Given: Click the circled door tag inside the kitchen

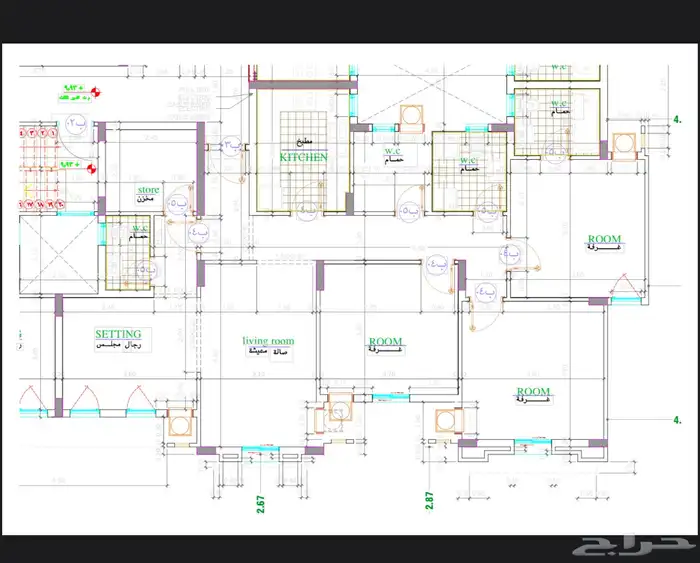Looking at the screenshot, I should pos(306,210).
